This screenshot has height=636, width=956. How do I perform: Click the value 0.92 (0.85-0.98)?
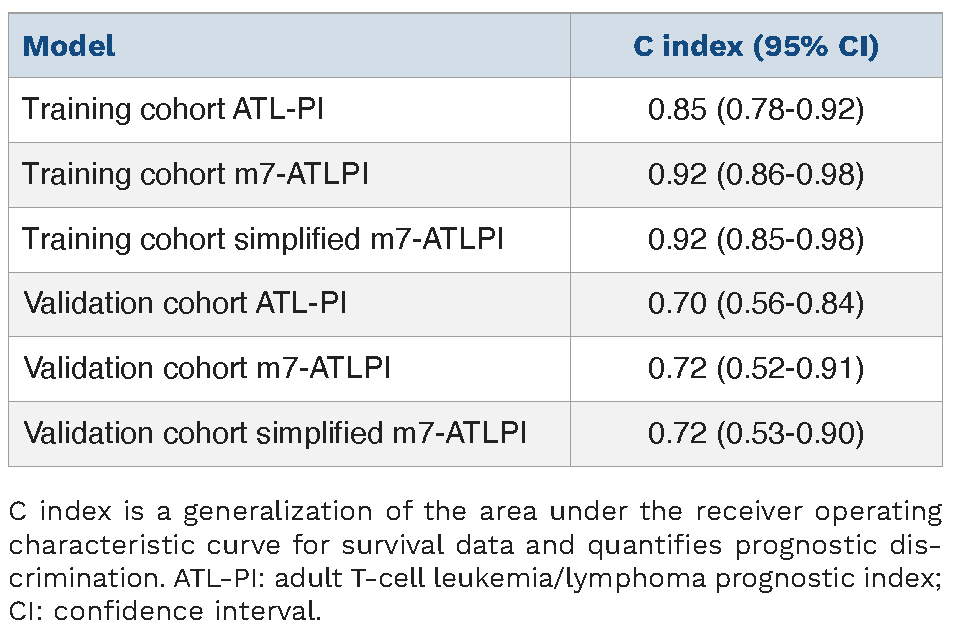pos(755,239)
